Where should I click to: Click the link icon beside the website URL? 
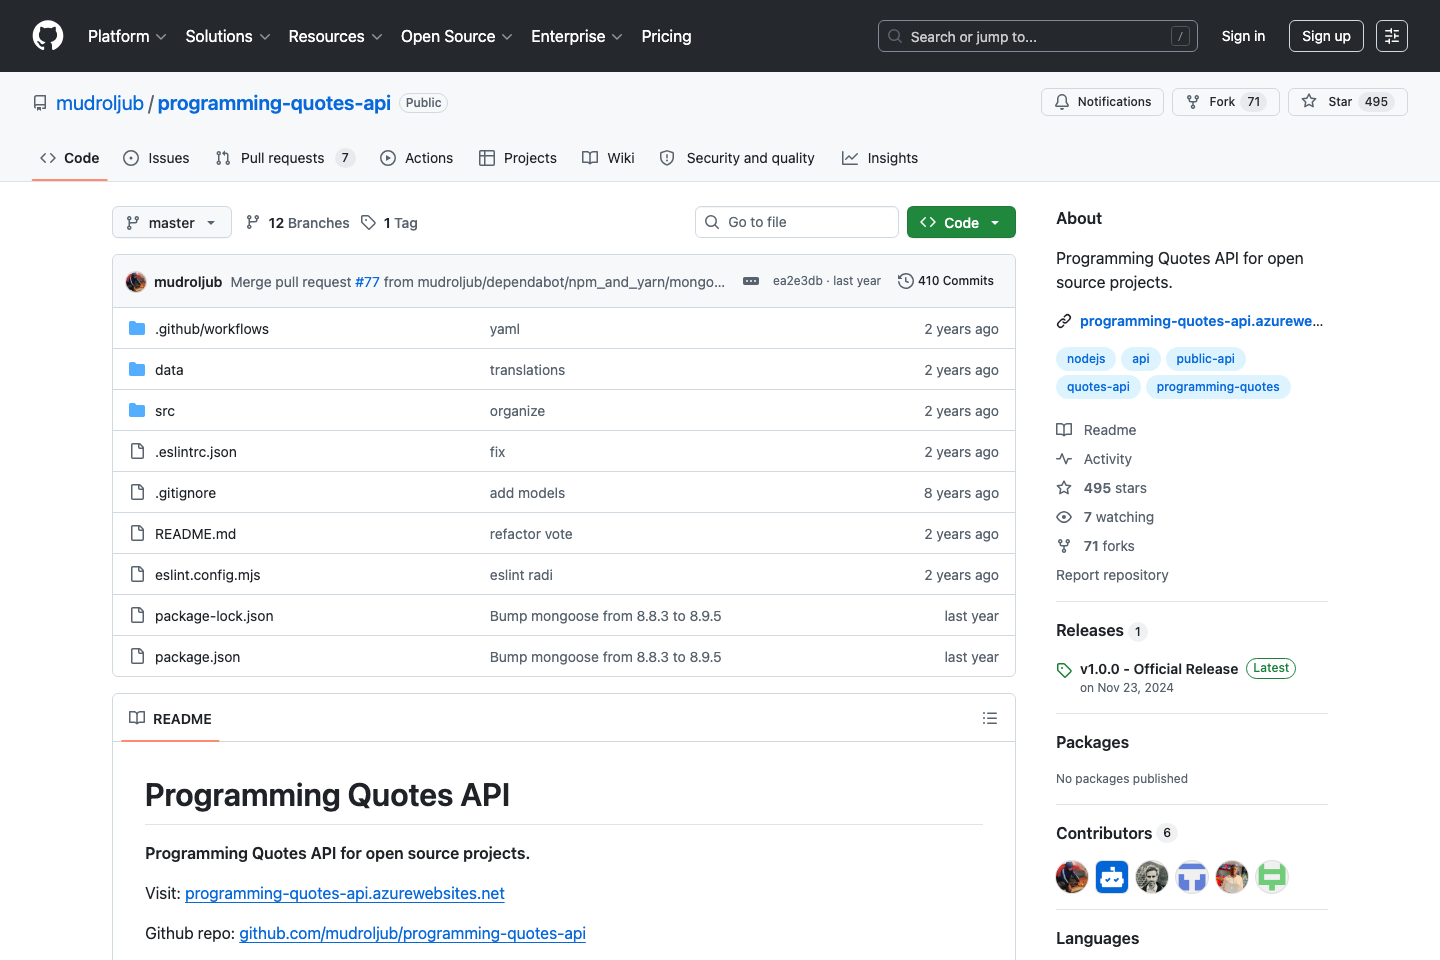click(1063, 321)
